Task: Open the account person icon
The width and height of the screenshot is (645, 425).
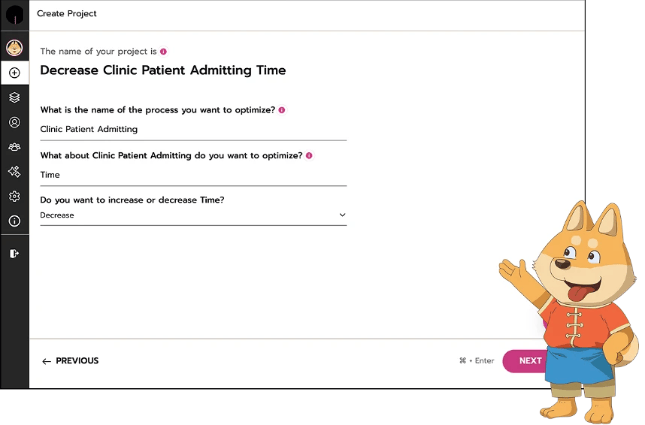Action: point(14,123)
